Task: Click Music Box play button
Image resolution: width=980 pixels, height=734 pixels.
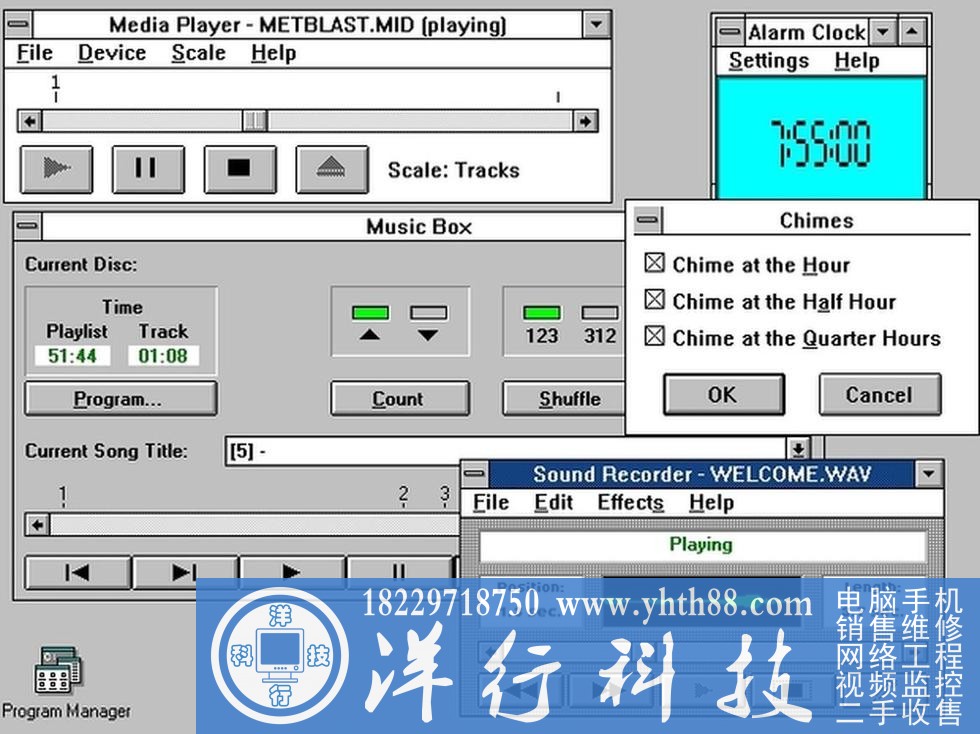Action: click(x=292, y=572)
